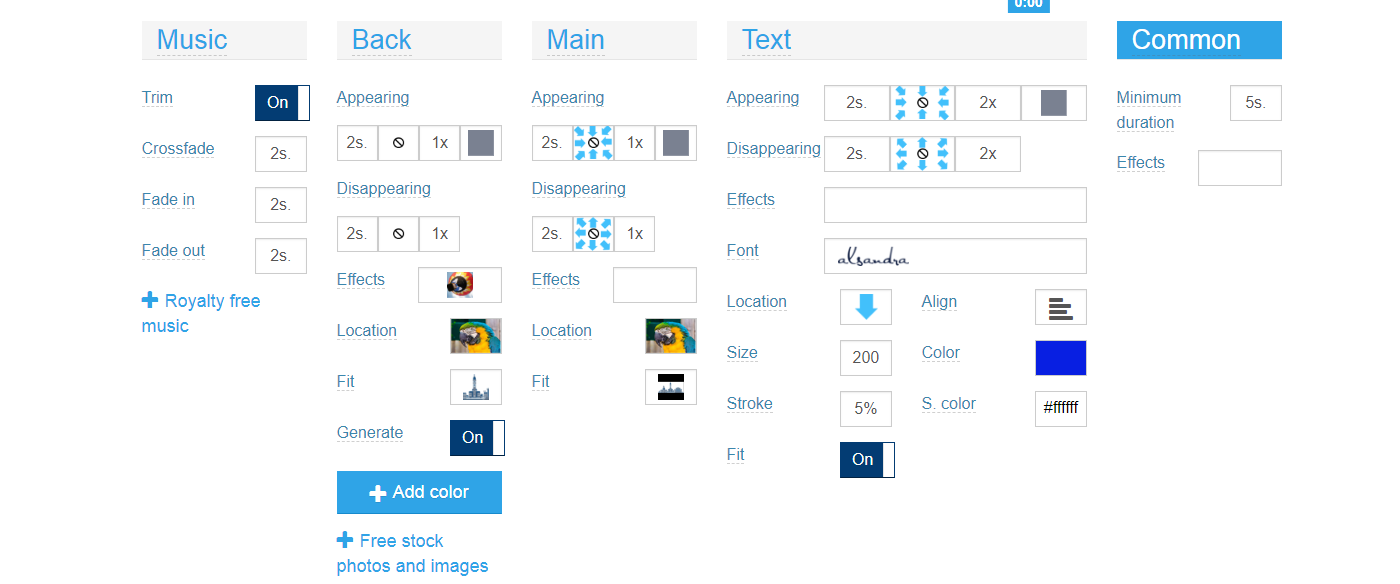1400x584 pixels.
Task: Open the Text Align icon
Action: point(1060,307)
